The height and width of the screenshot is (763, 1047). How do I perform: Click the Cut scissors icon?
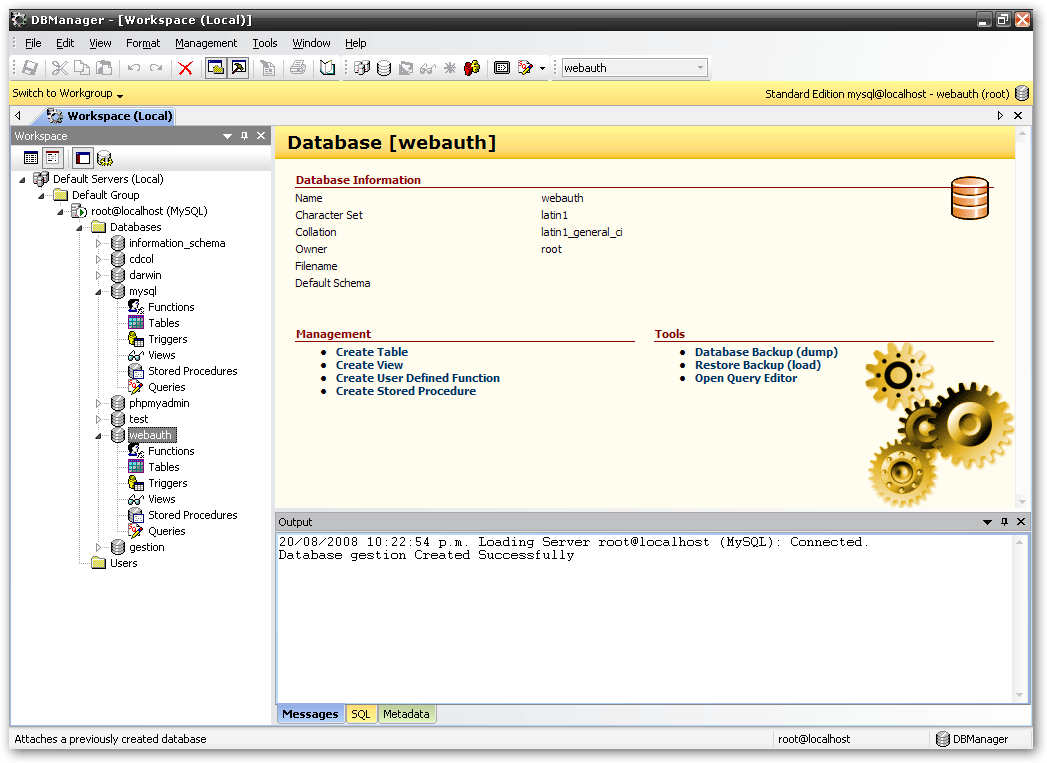[60, 67]
